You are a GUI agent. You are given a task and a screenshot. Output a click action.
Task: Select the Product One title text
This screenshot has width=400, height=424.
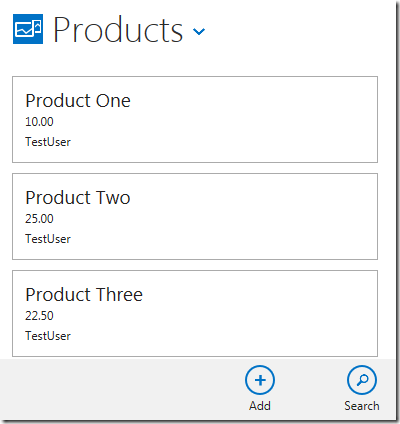click(78, 101)
